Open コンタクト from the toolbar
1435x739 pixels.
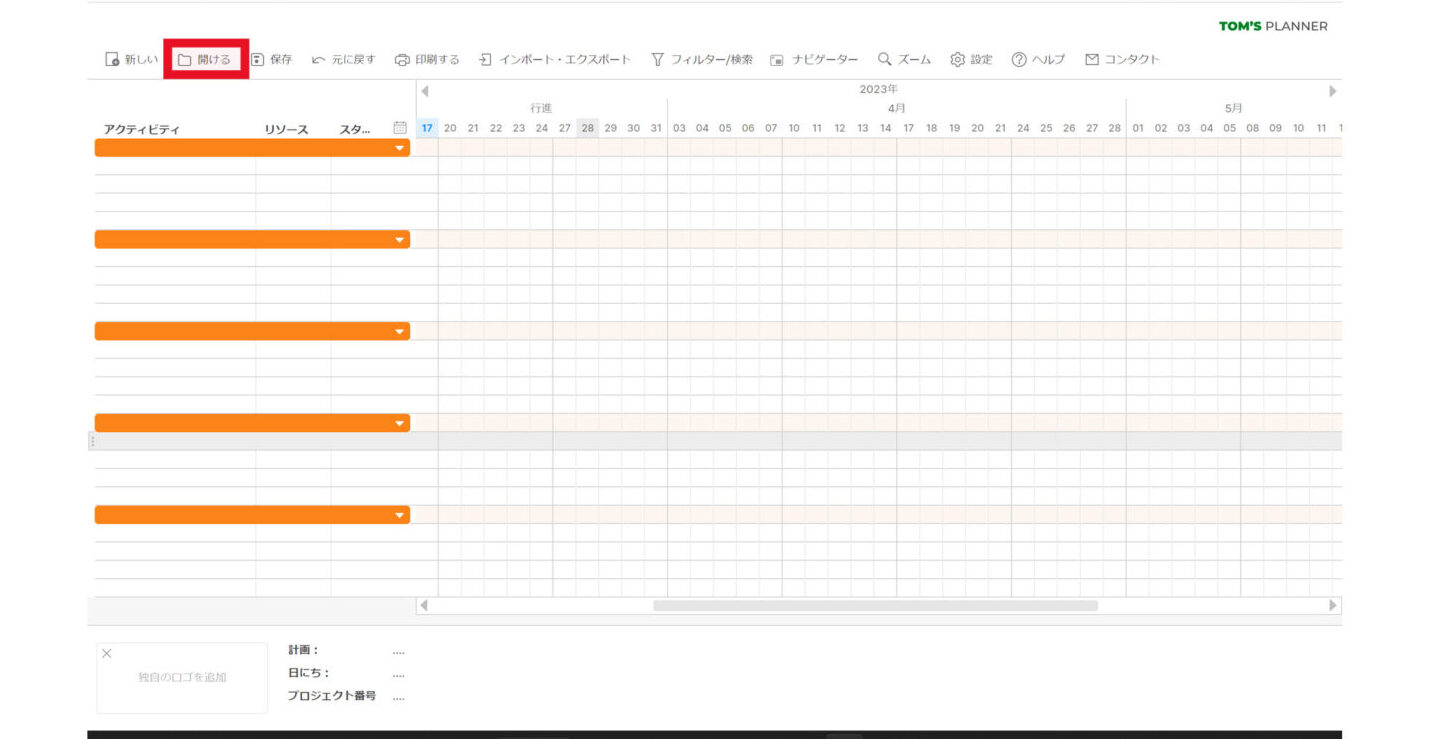1121,58
